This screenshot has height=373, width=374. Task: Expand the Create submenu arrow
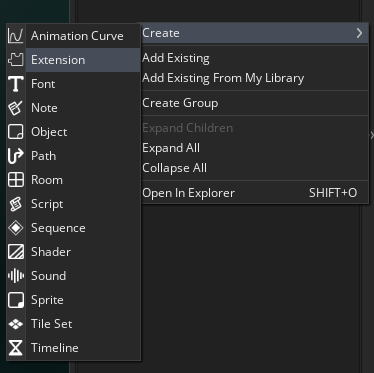[x=359, y=33]
